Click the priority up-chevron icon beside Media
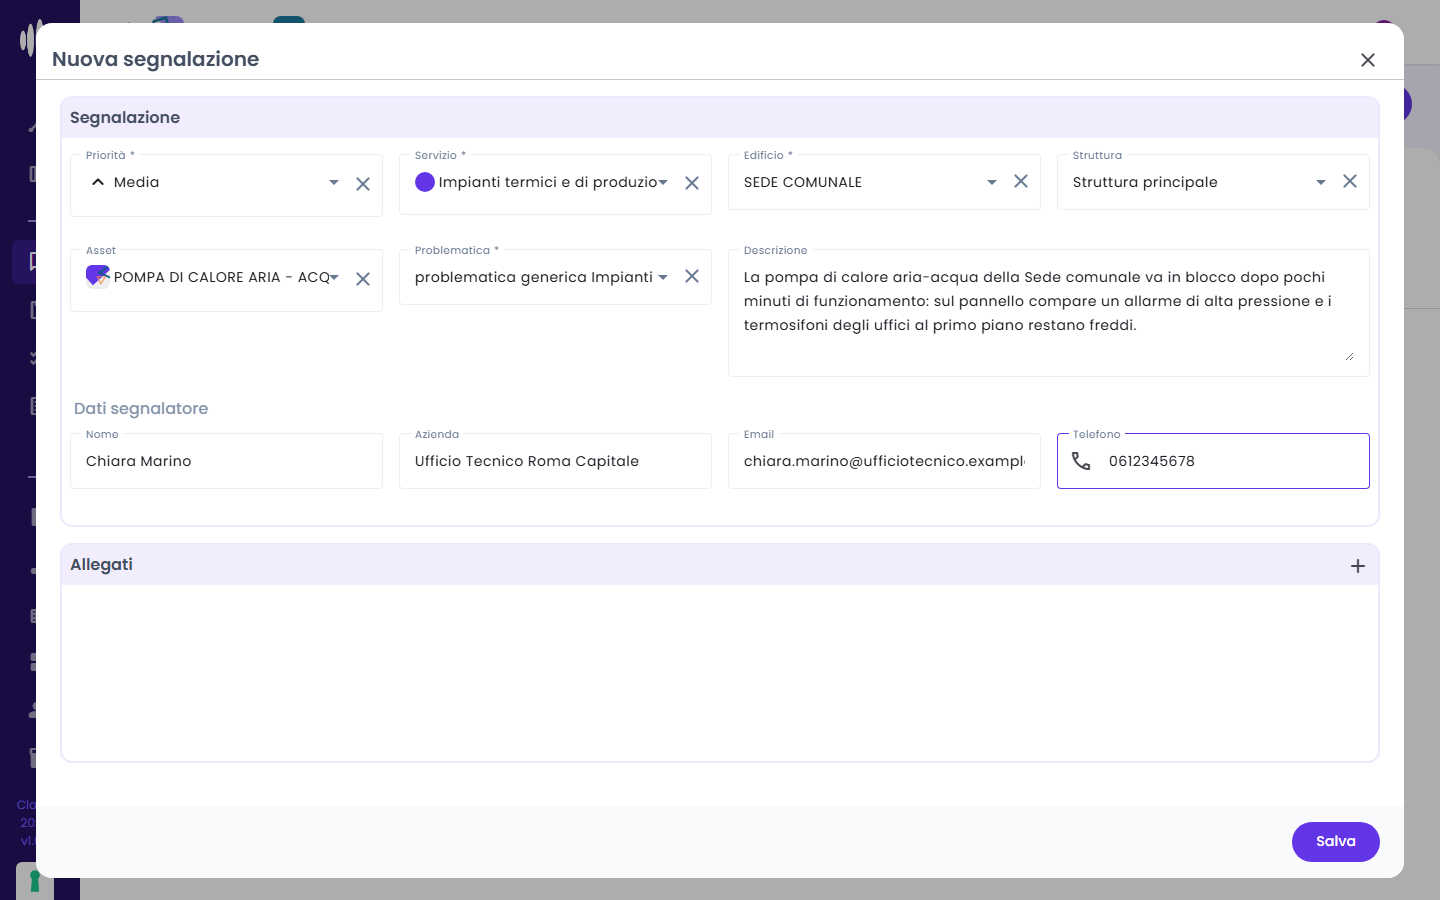This screenshot has height=900, width=1440. click(98, 182)
